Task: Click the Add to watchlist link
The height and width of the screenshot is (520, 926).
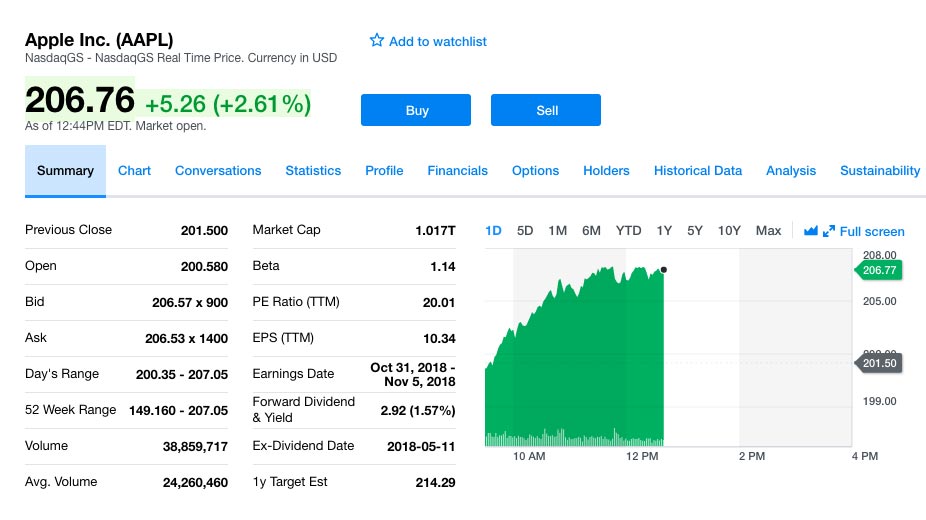Action: (x=438, y=41)
